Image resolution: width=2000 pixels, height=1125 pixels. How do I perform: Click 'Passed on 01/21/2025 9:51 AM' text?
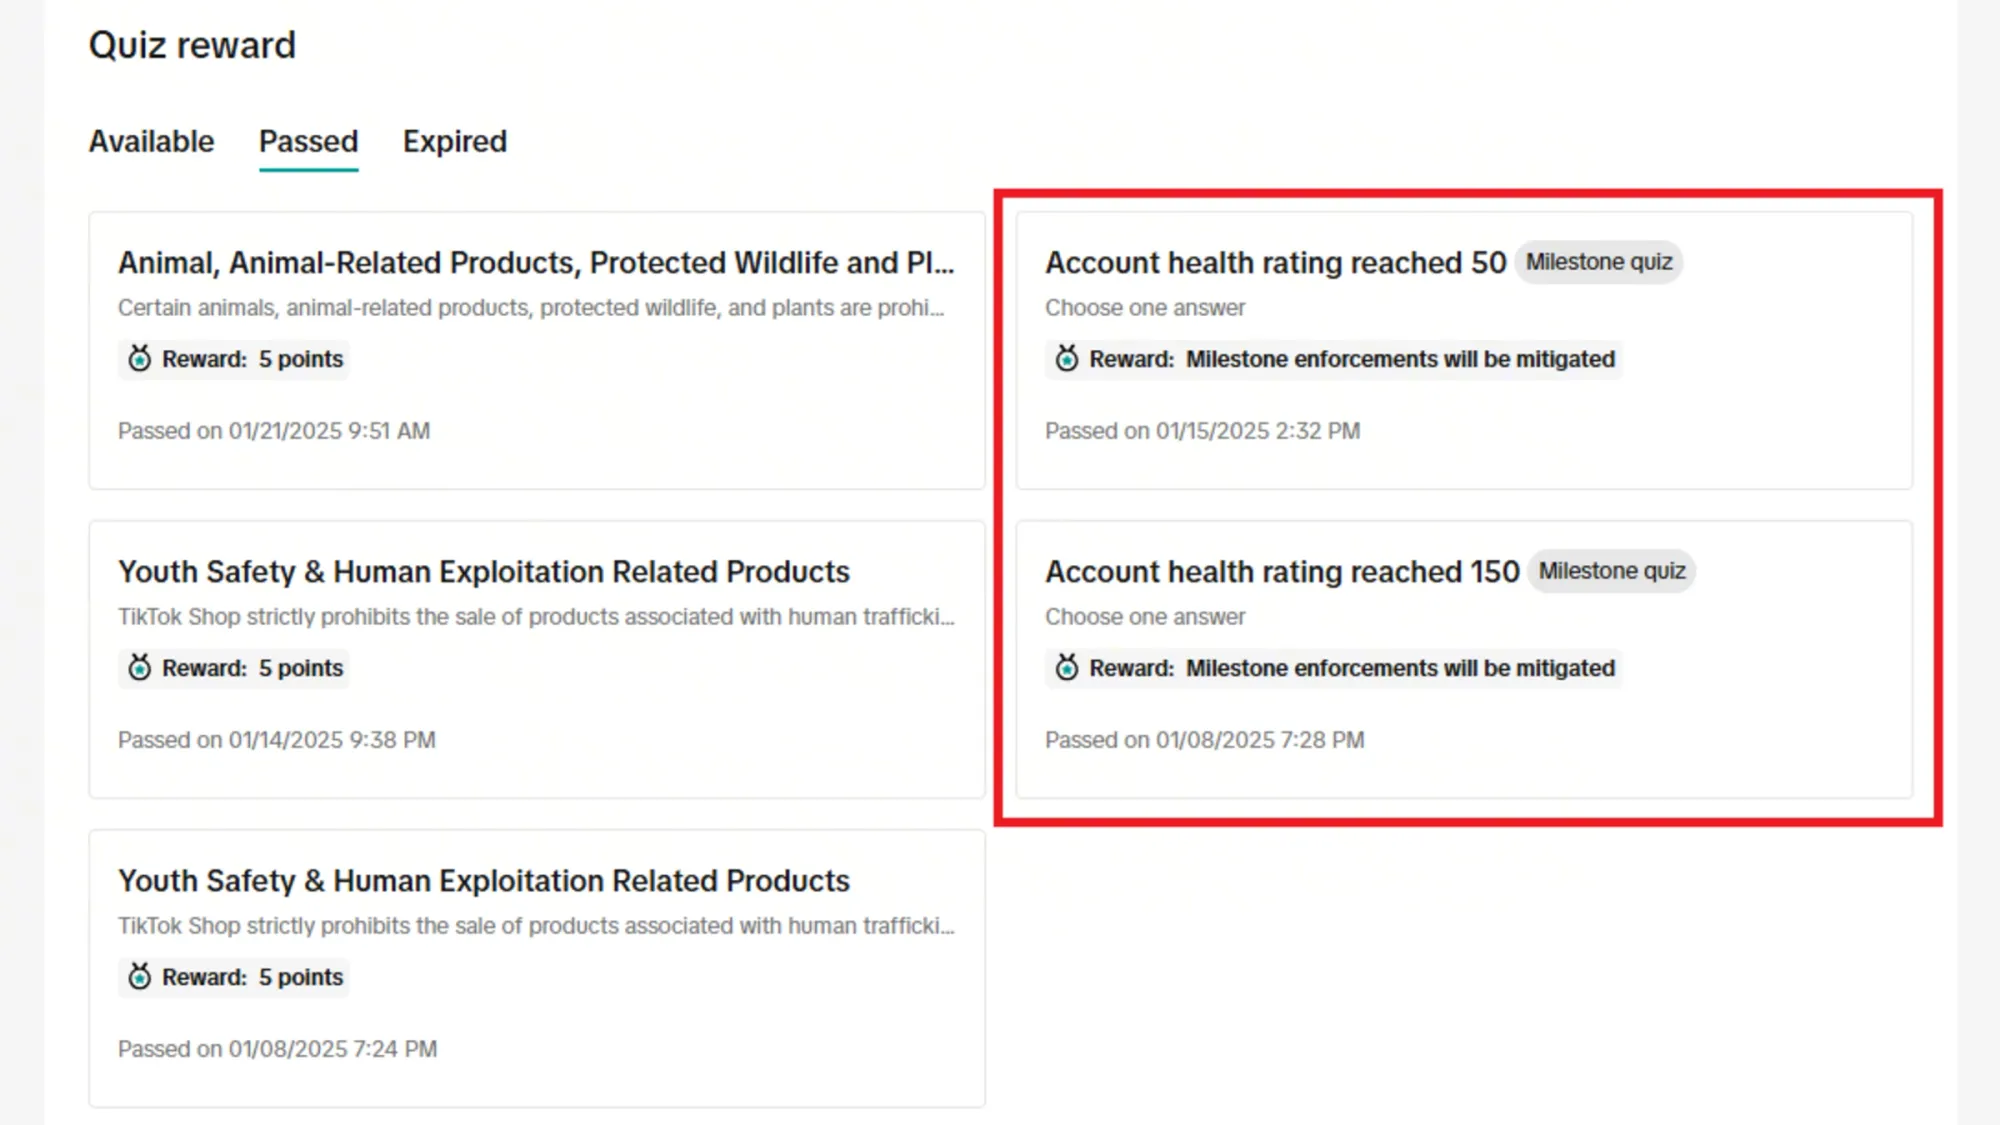coord(274,431)
